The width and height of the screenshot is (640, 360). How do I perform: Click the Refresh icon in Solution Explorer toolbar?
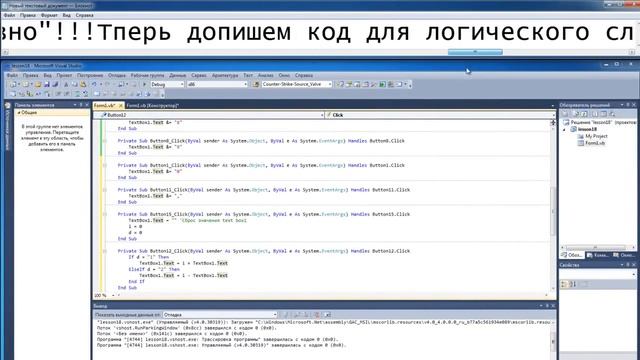(x=584, y=114)
